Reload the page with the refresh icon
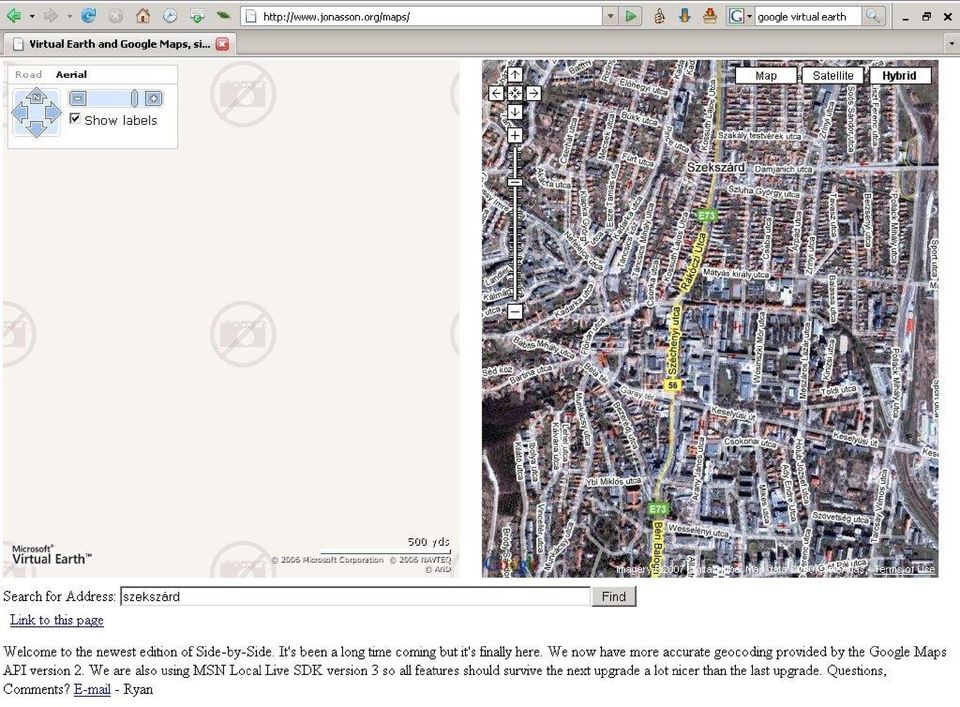Viewport: 960px width, 707px height. 88,16
